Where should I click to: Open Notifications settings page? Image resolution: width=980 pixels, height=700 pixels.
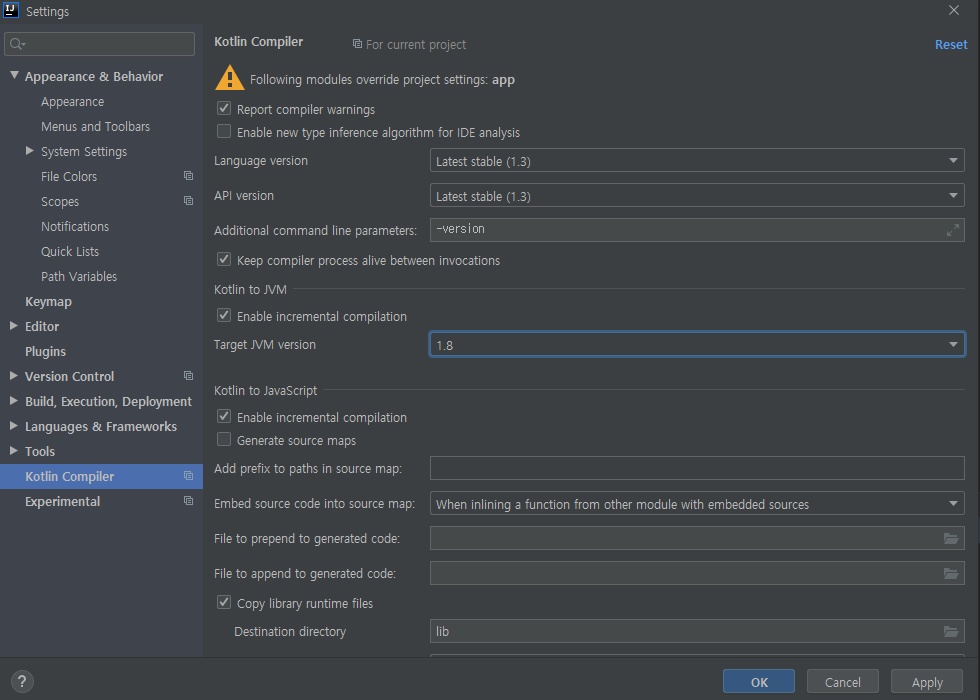click(75, 226)
